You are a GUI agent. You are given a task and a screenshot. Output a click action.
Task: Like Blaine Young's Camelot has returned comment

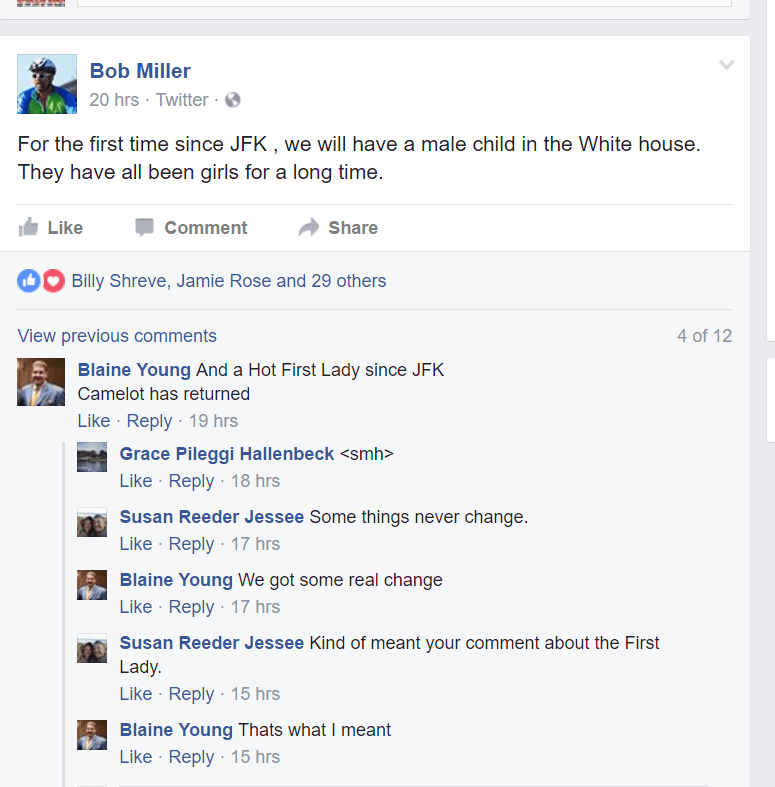pyautogui.click(x=94, y=421)
